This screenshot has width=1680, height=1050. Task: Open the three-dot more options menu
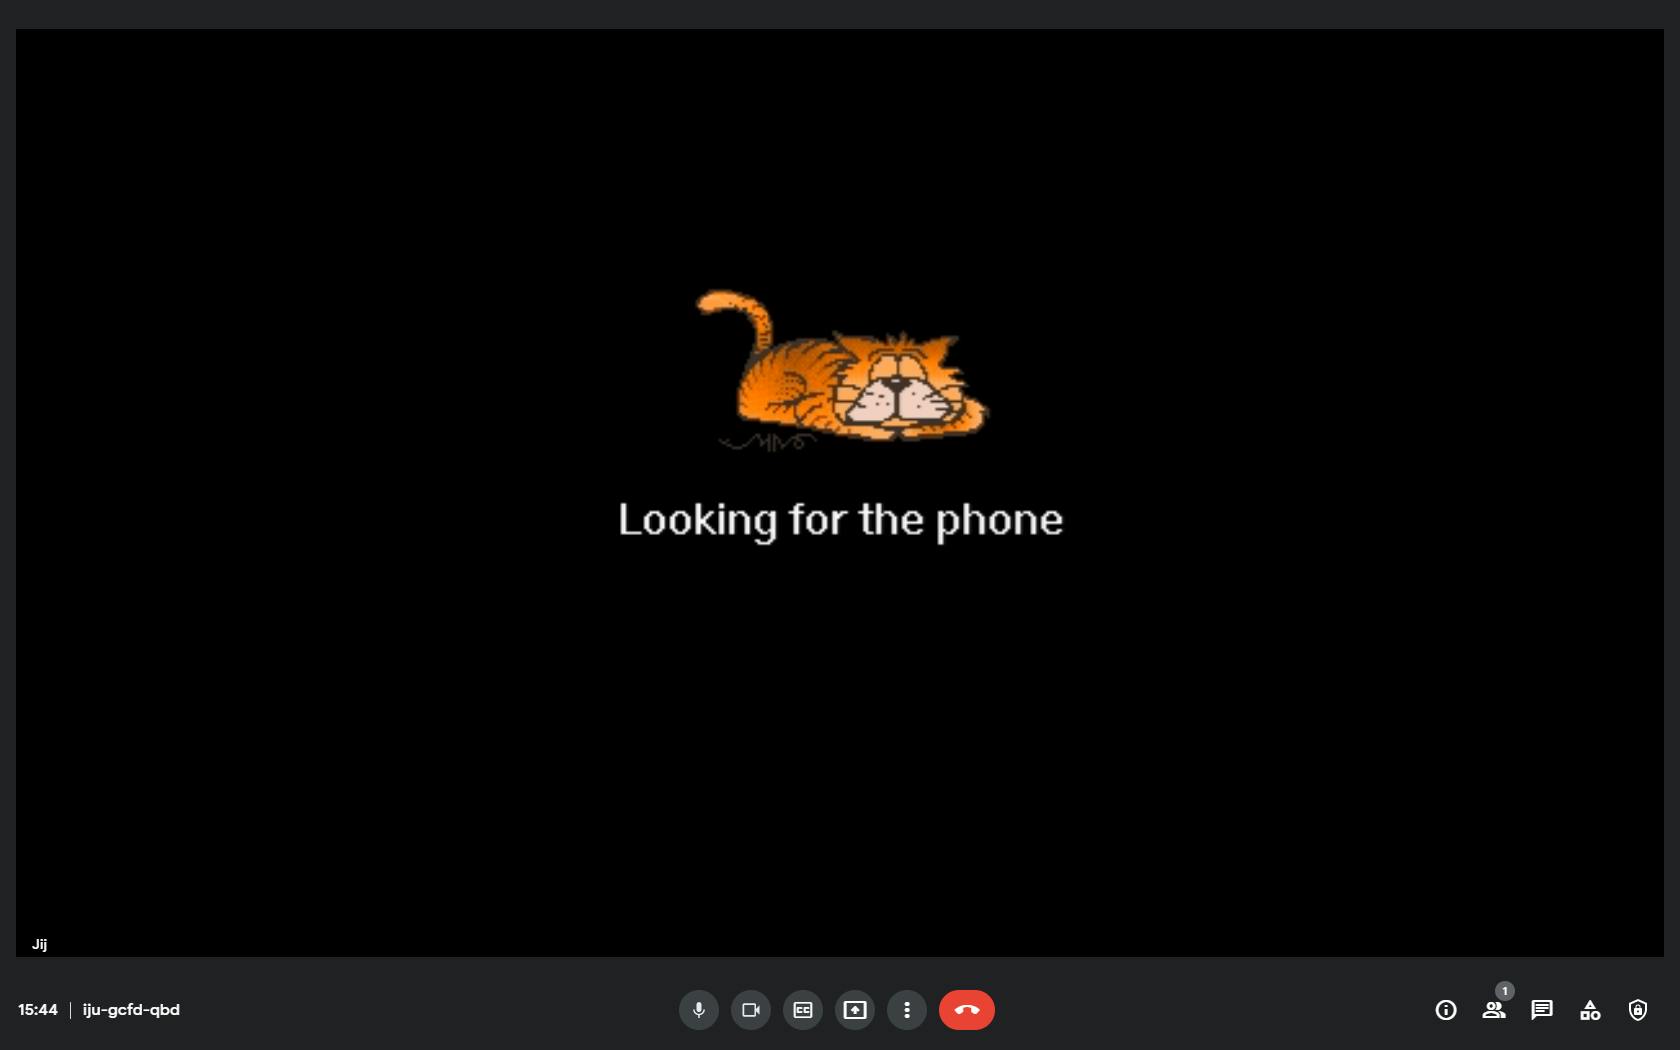tap(907, 1010)
